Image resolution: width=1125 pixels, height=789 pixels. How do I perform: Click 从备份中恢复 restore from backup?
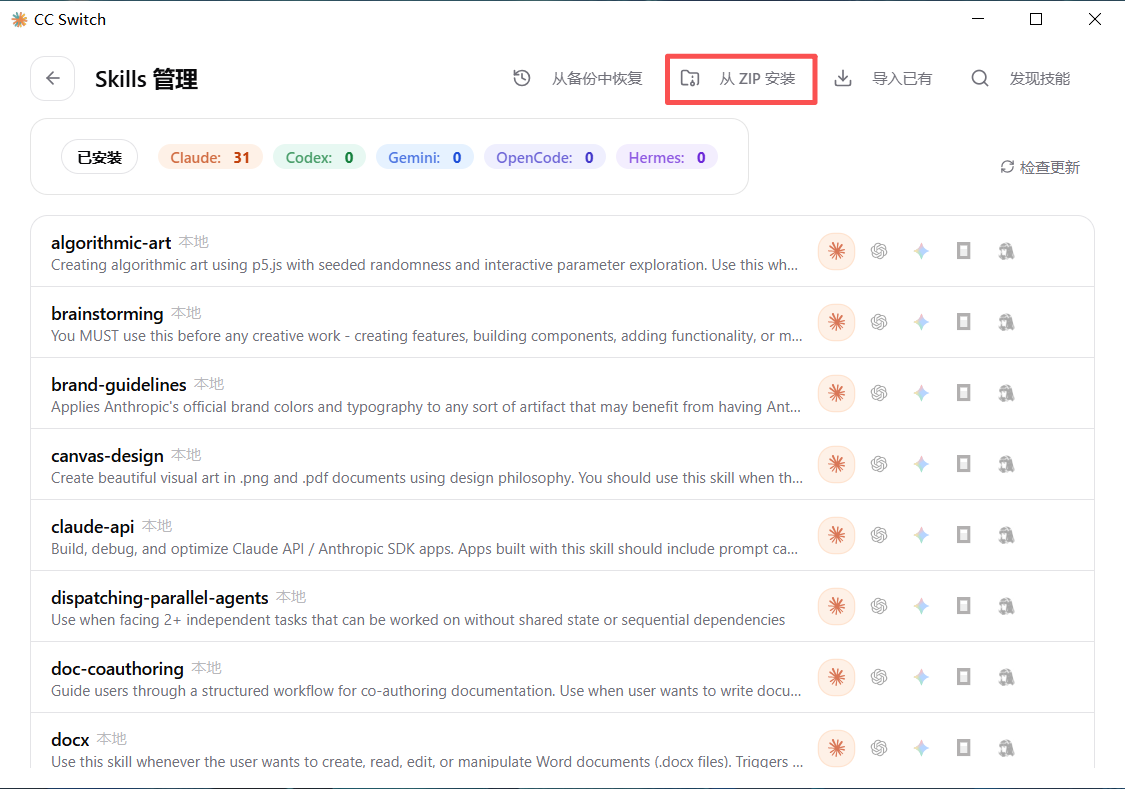pos(578,78)
